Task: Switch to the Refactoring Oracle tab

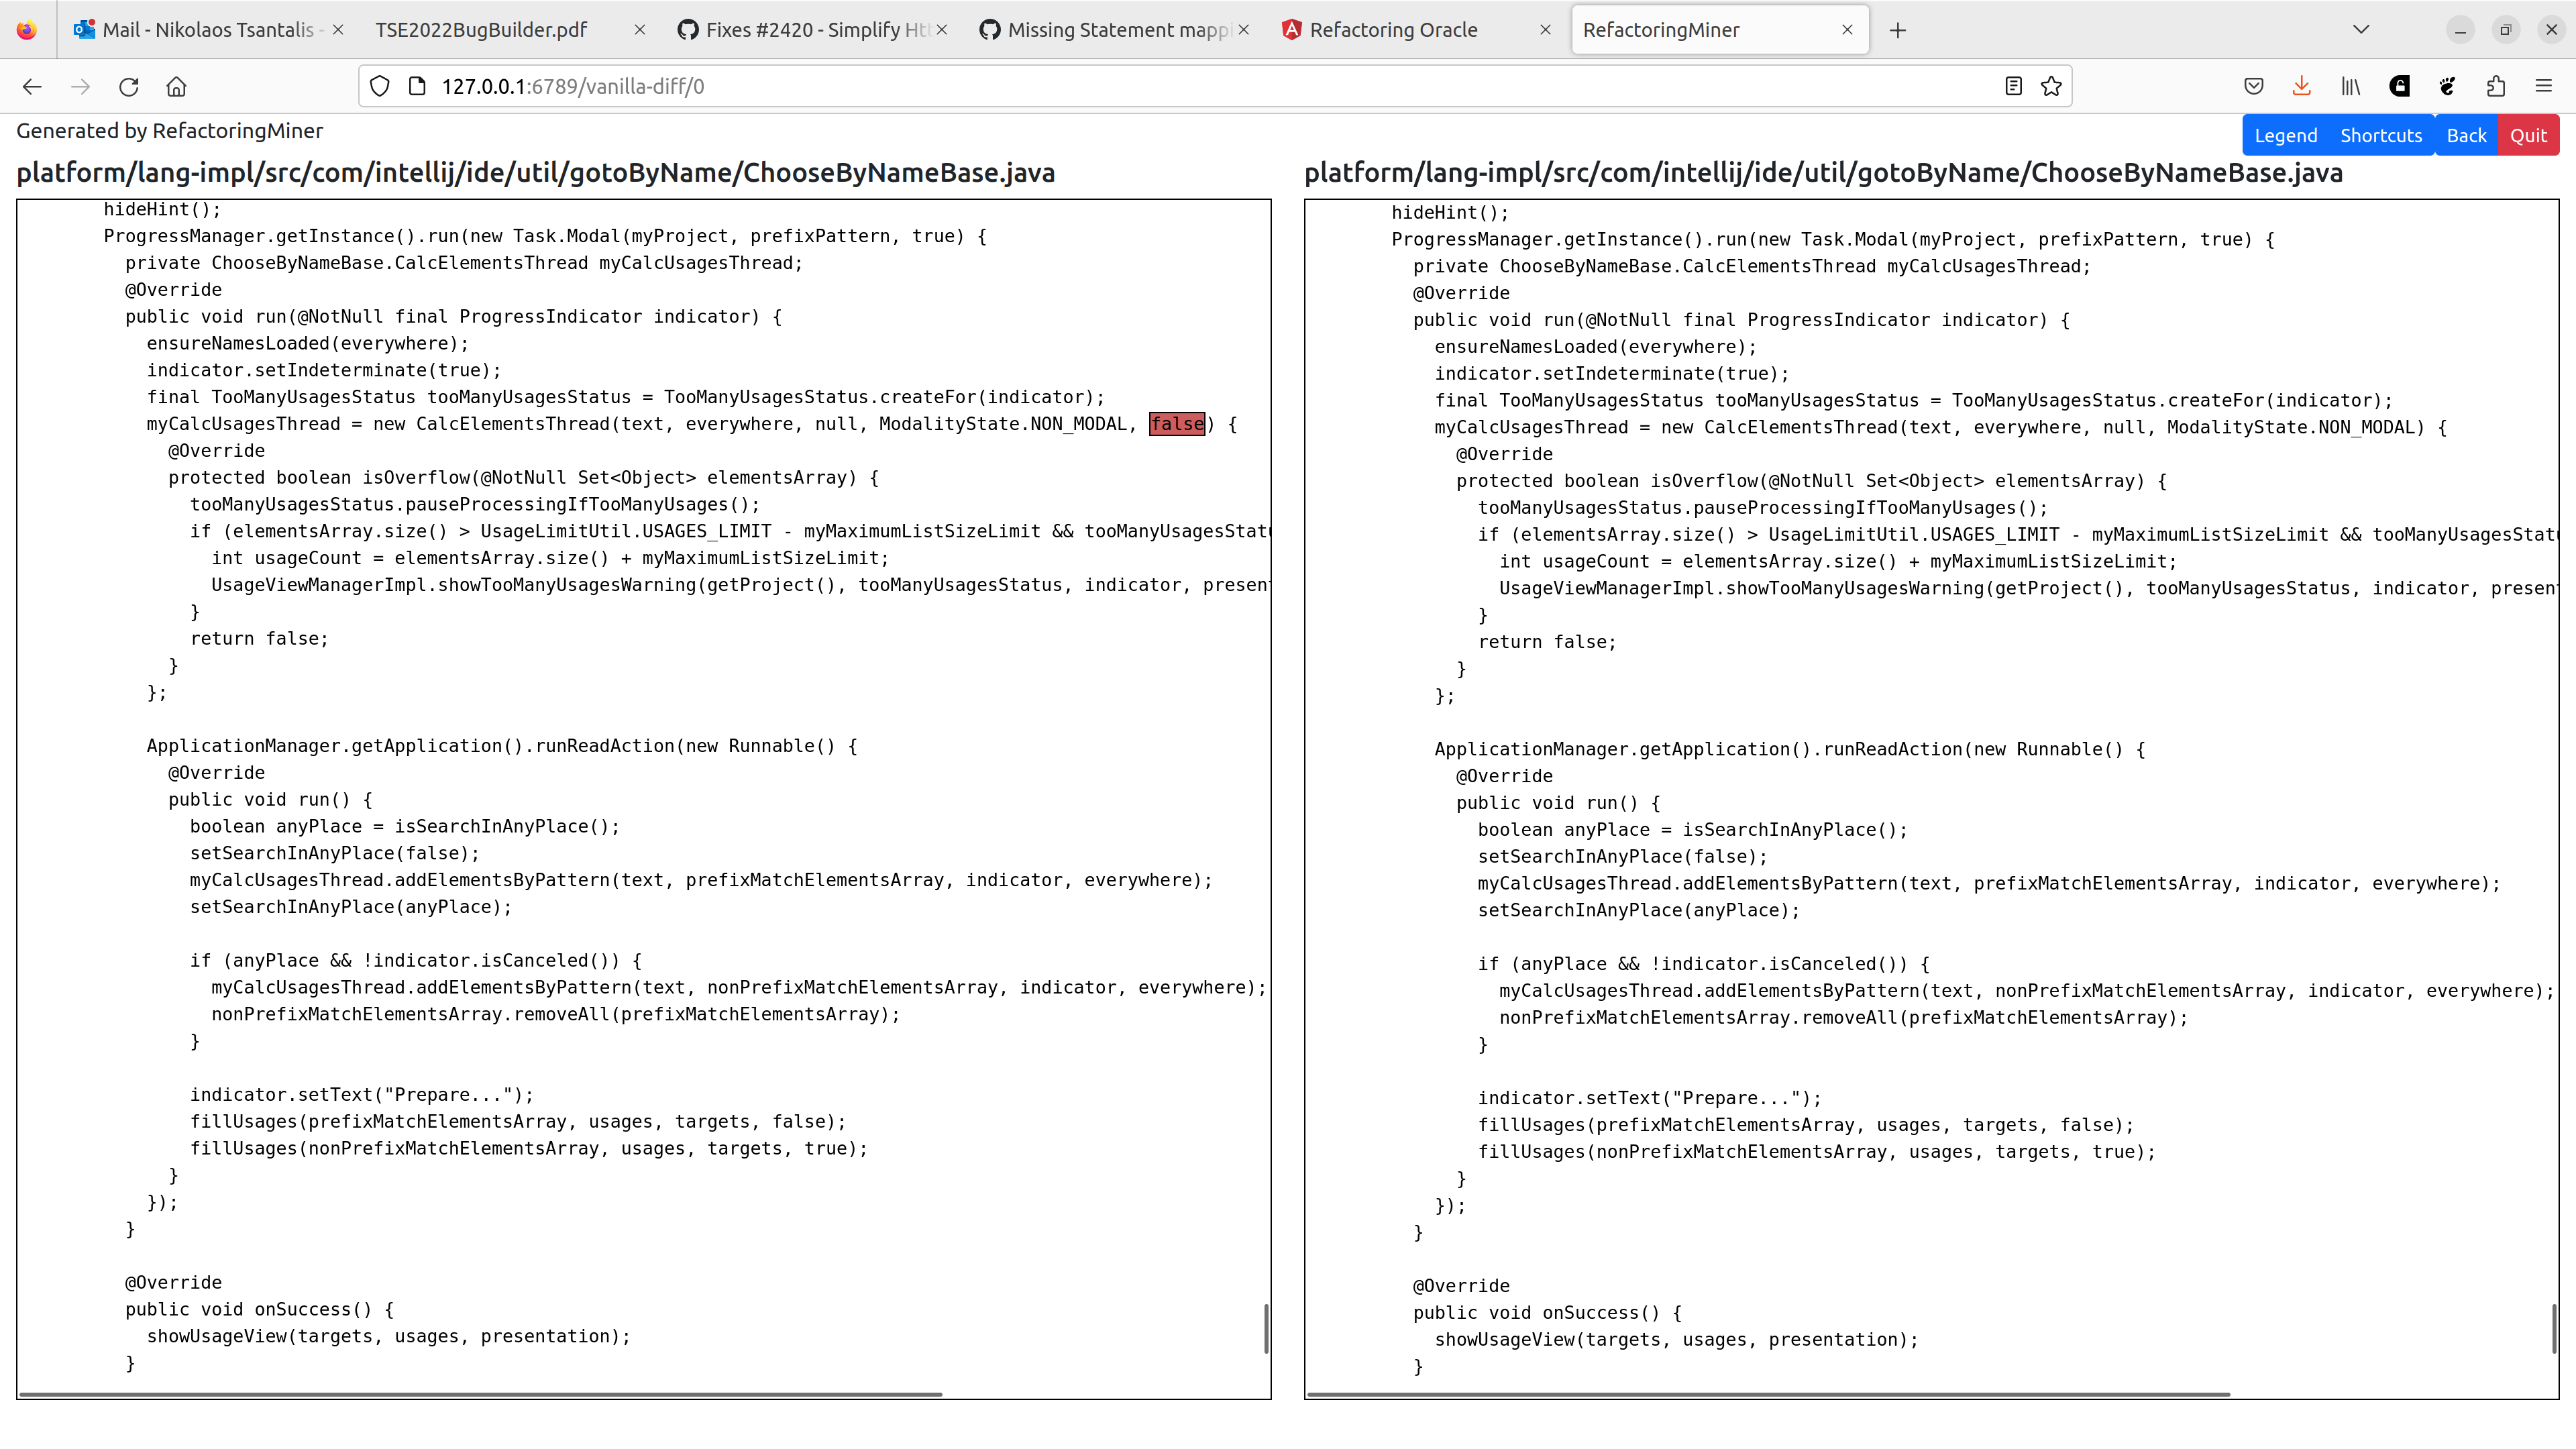Action: click(1395, 29)
